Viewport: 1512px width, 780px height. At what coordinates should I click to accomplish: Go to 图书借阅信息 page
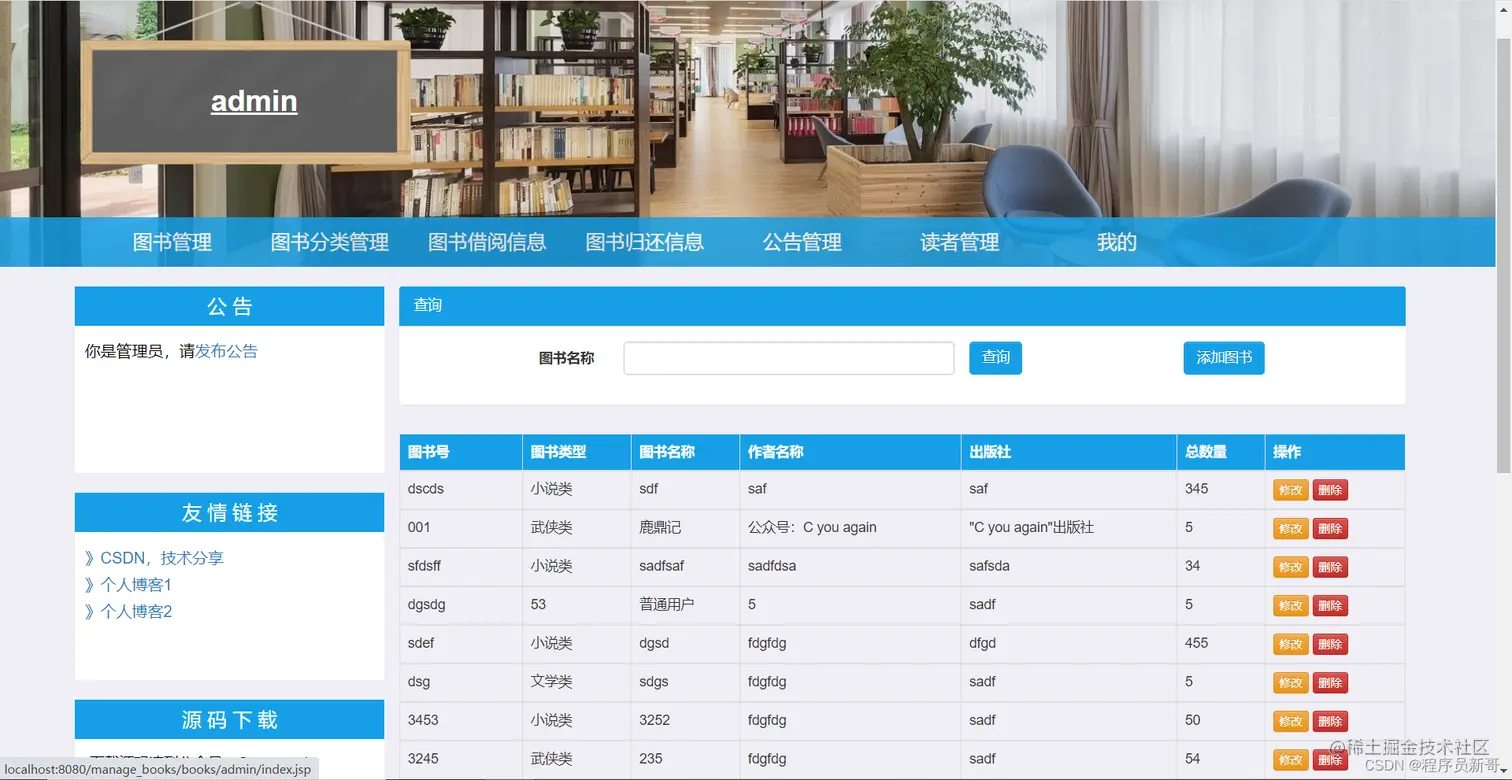click(x=487, y=242)
